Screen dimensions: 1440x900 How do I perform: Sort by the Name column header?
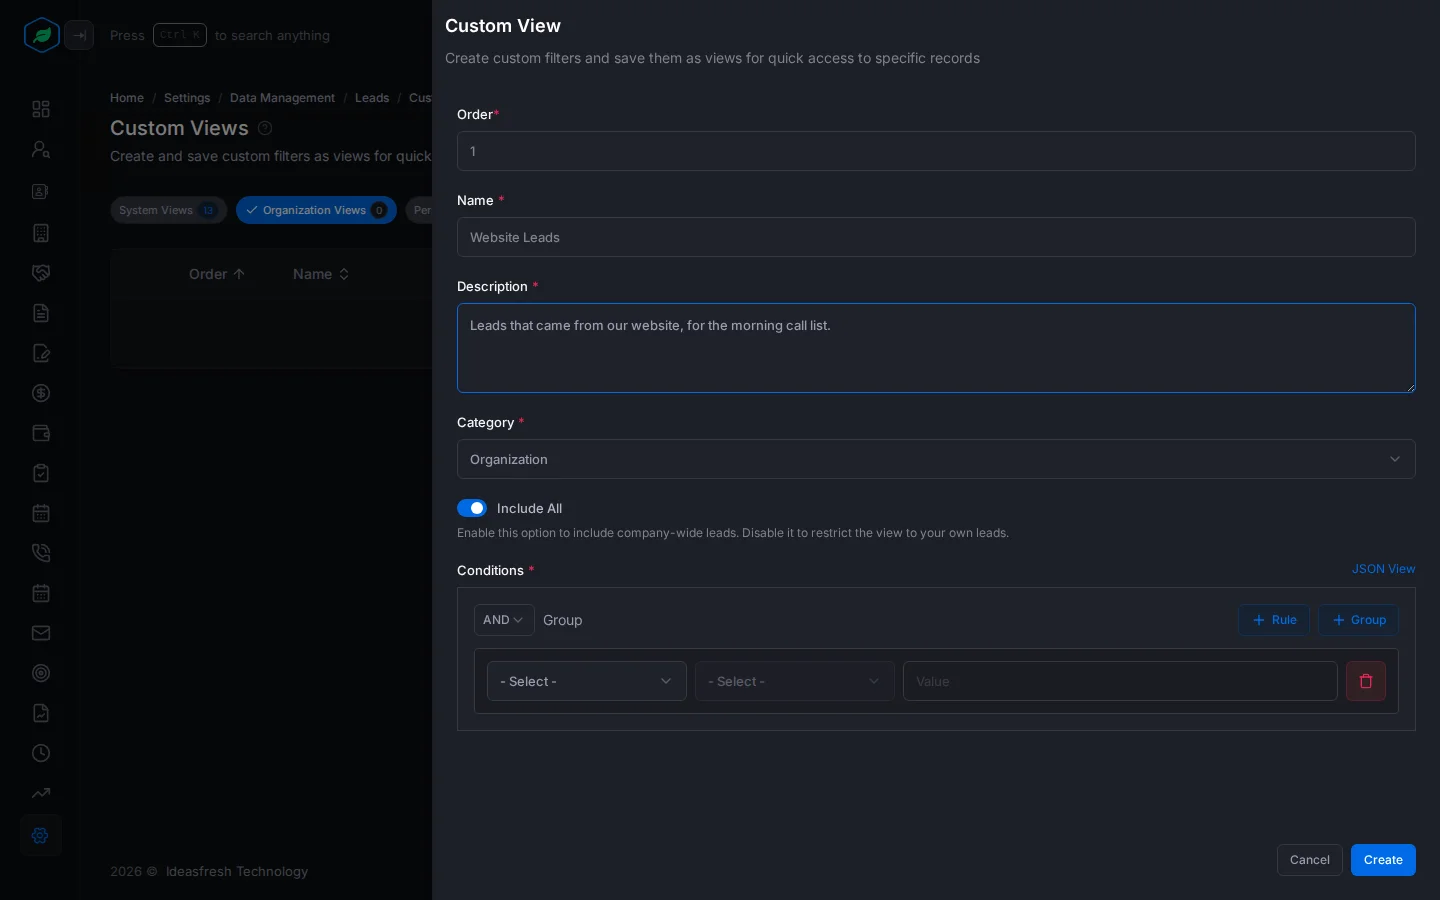[321, 274]
